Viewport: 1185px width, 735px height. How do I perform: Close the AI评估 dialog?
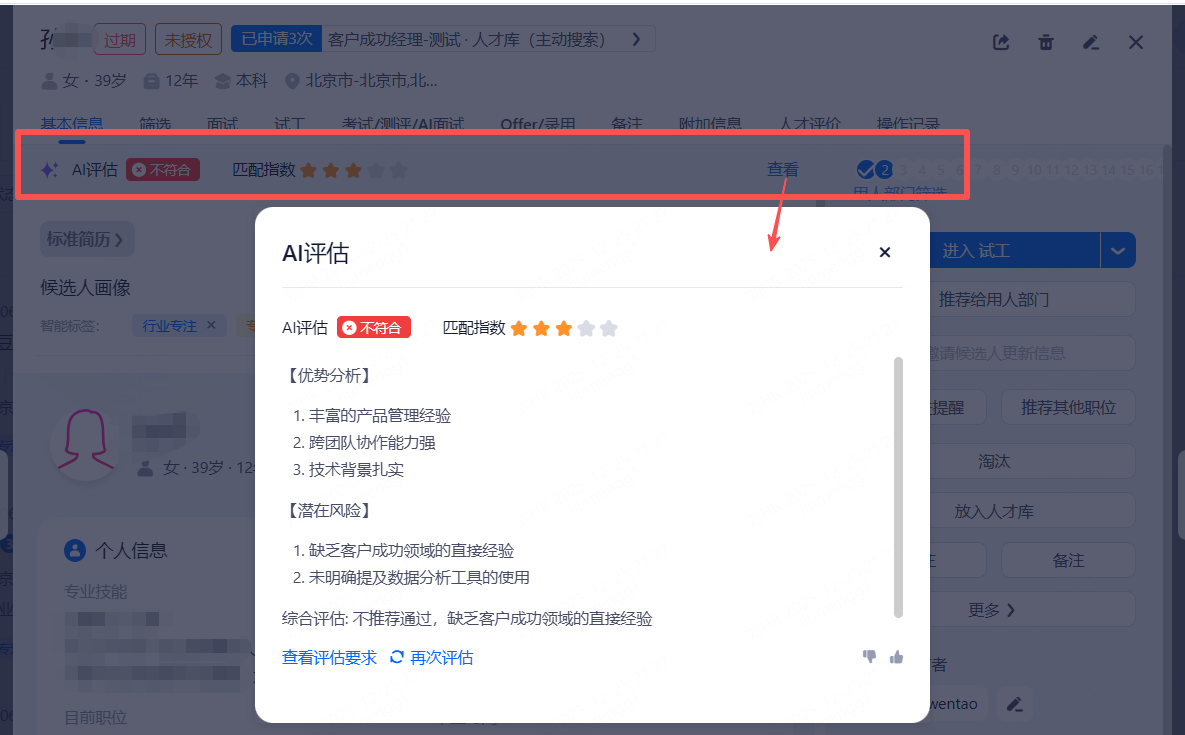(885, 252)
